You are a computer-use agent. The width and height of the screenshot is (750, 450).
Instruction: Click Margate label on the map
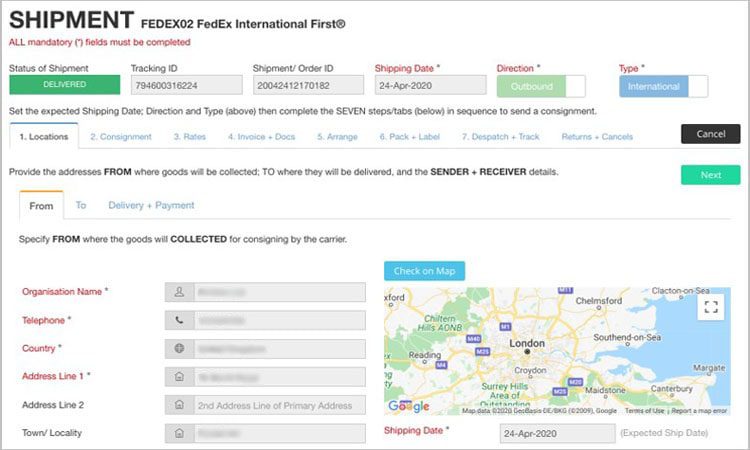(709, 368)
